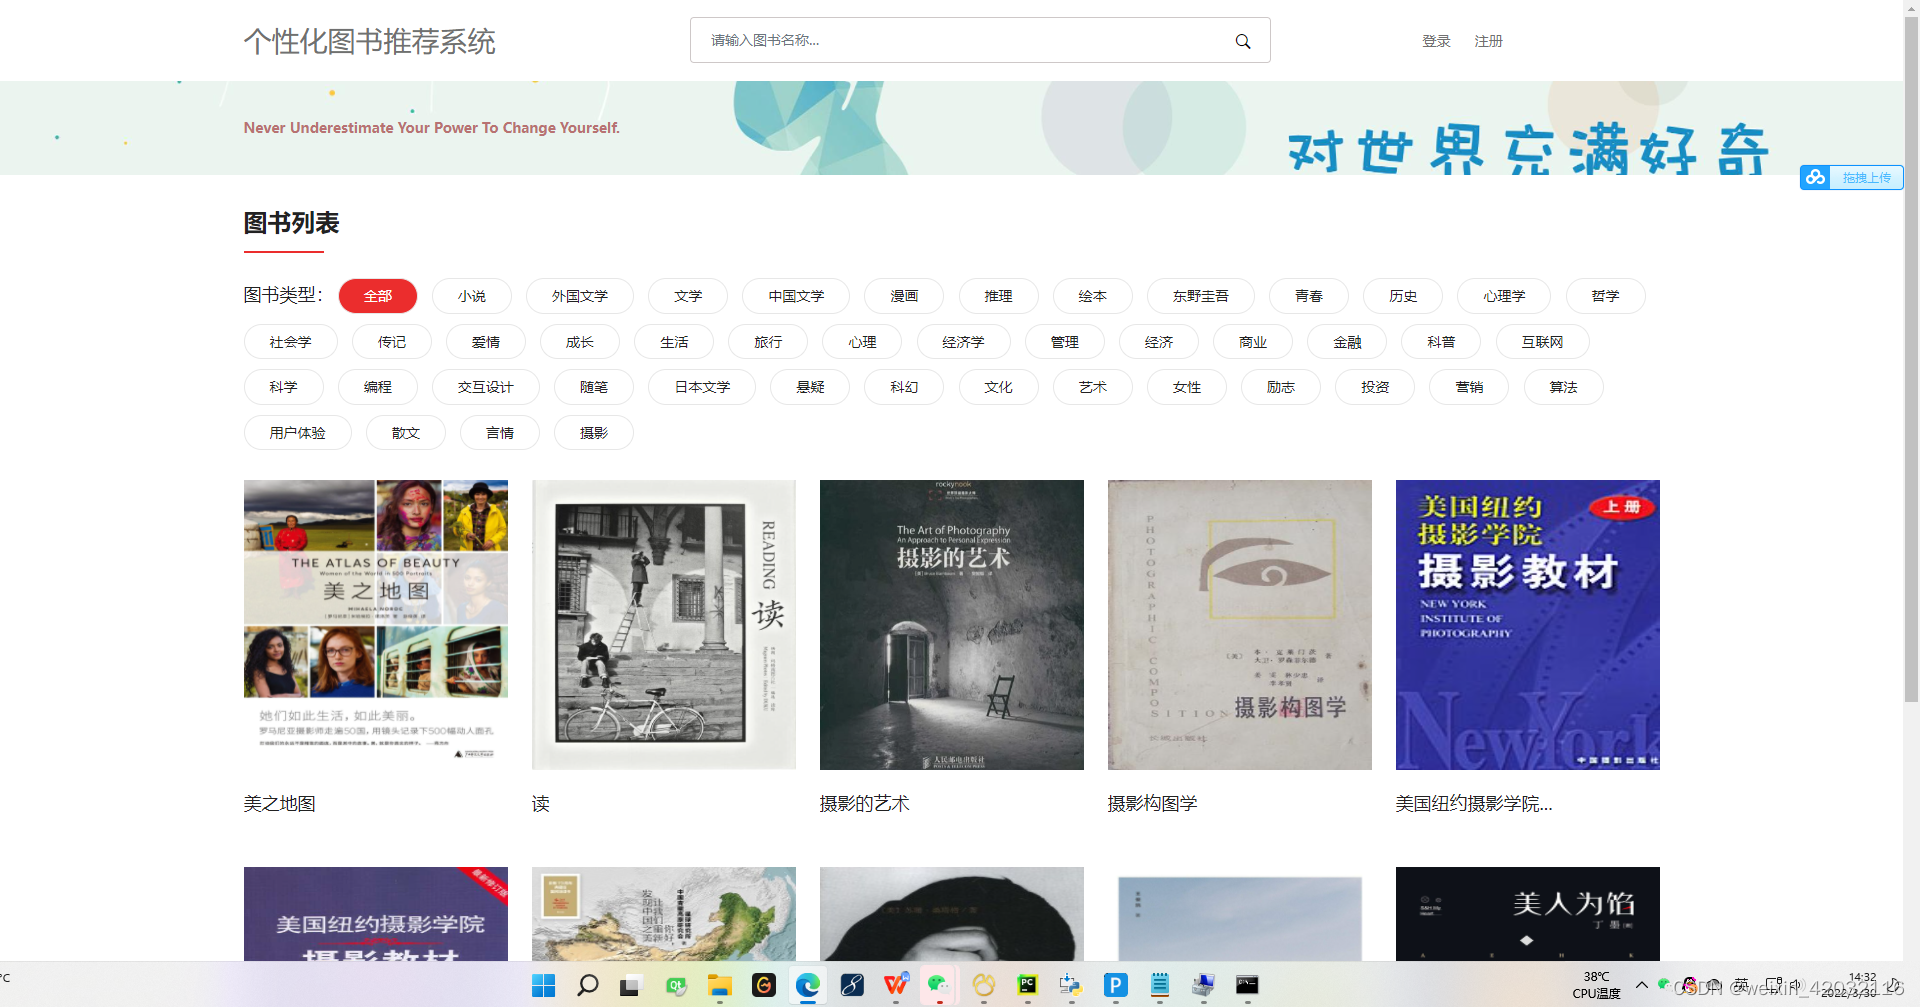Show books in 艺术 category
Screen dimensions: 1920x1007
(x=1092, y=387)
